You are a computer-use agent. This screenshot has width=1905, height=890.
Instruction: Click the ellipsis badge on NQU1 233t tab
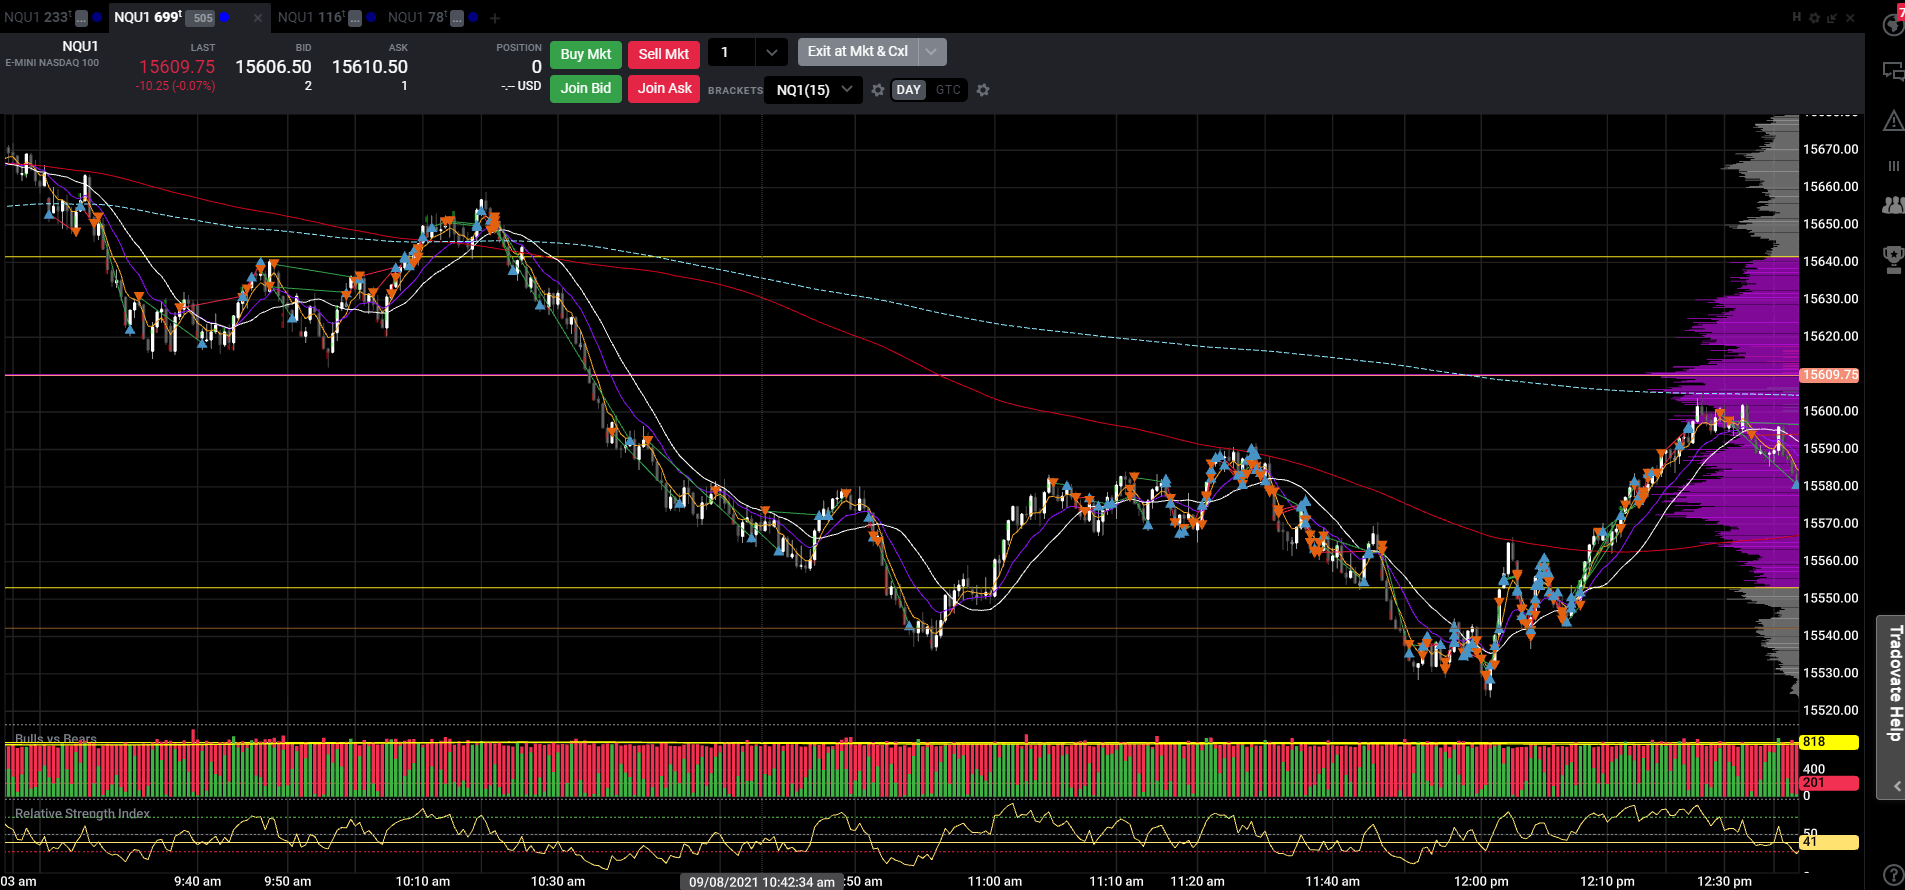point(81,18)
